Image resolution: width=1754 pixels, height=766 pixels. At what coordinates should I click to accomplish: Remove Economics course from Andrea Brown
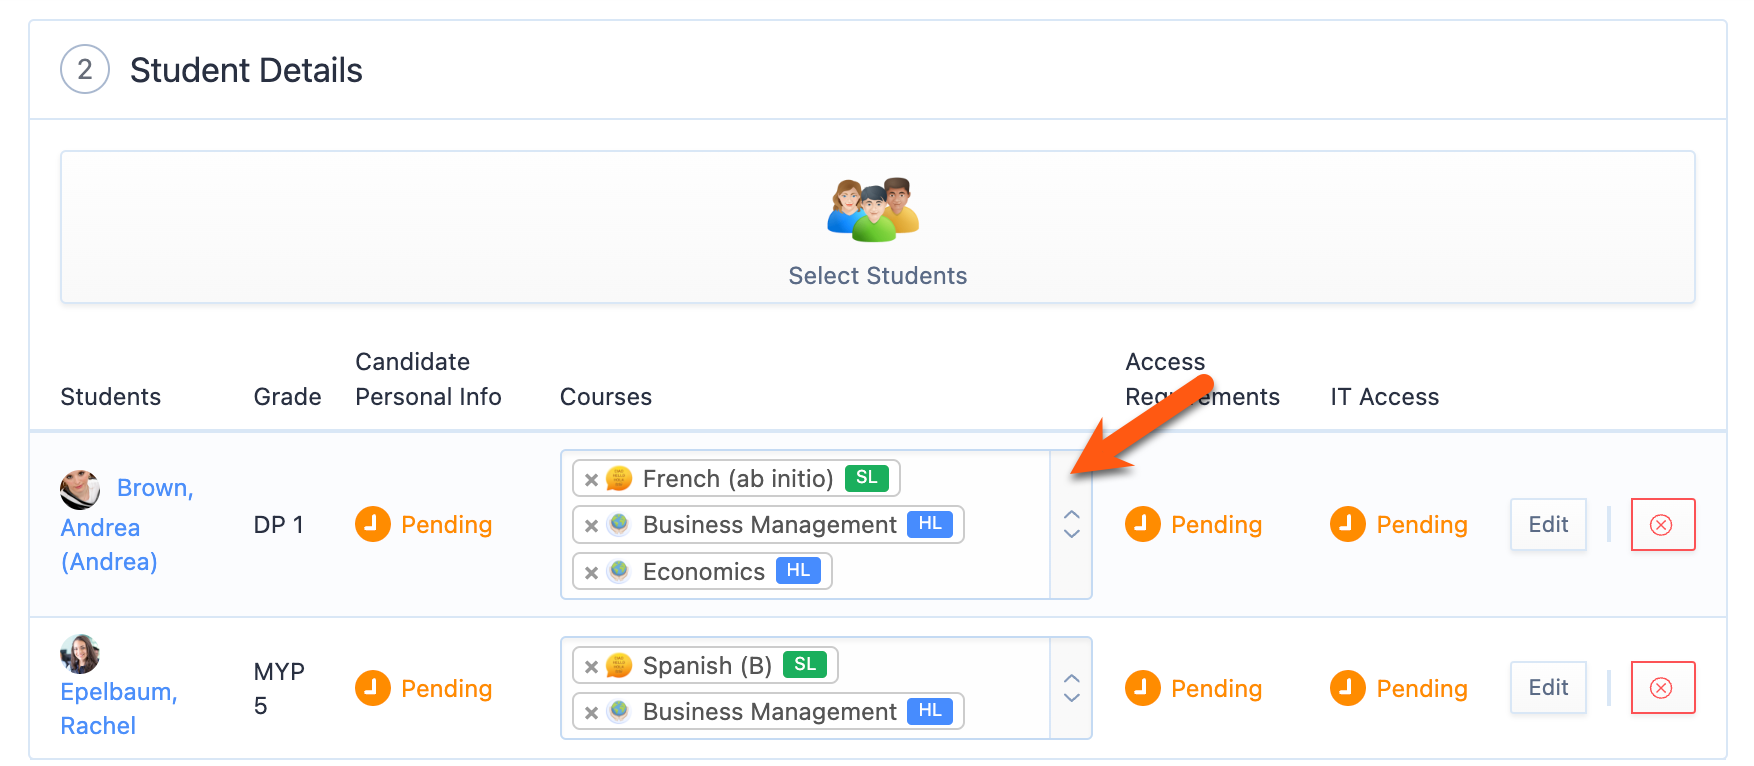591,572
